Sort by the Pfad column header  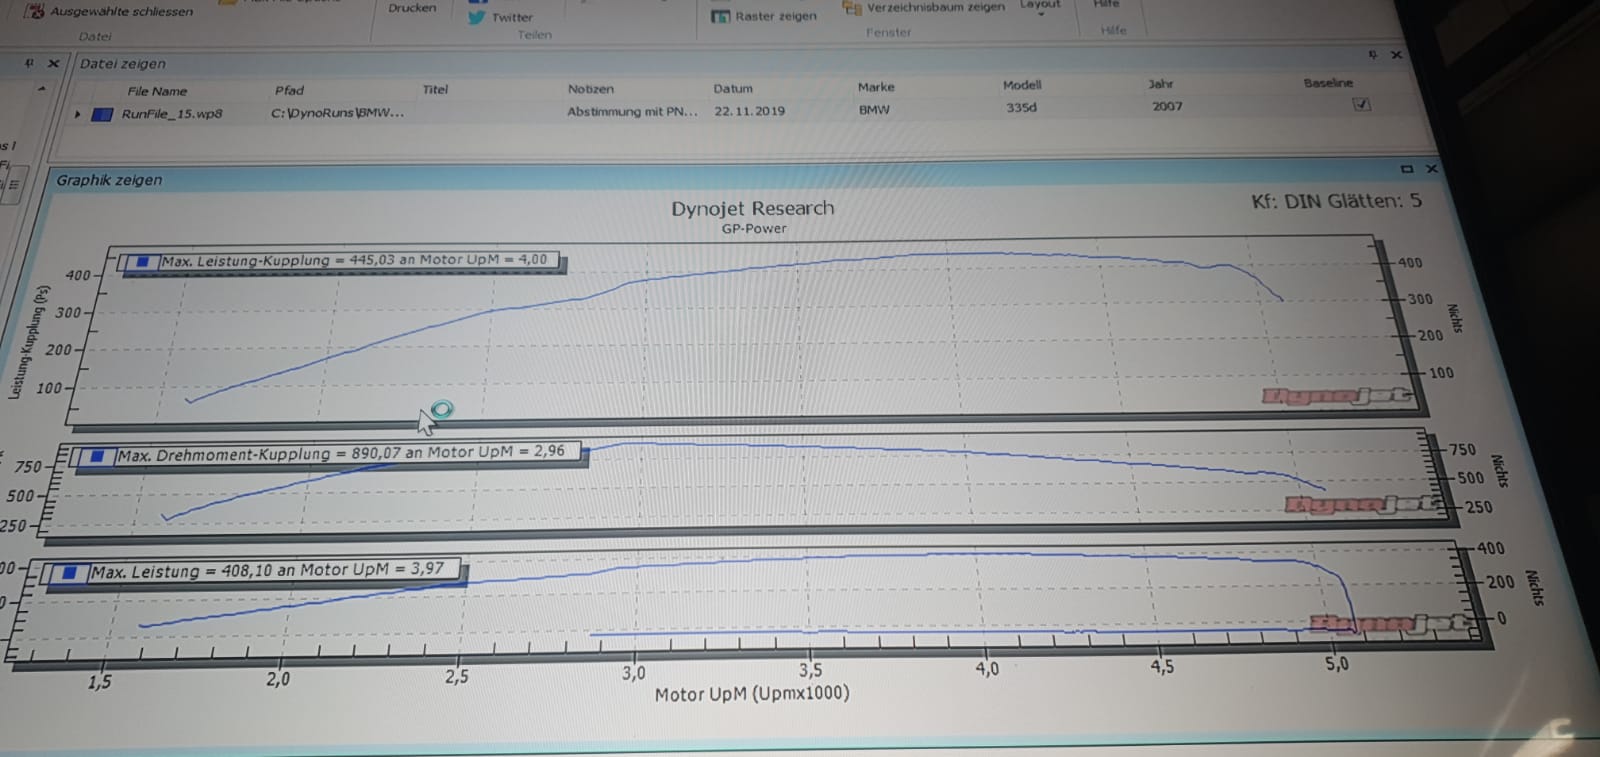(x=289, y=90)
